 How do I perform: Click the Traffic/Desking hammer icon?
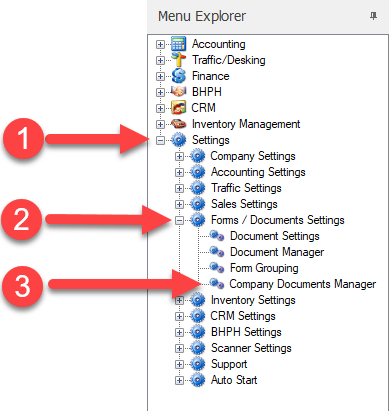coord(179,60)
